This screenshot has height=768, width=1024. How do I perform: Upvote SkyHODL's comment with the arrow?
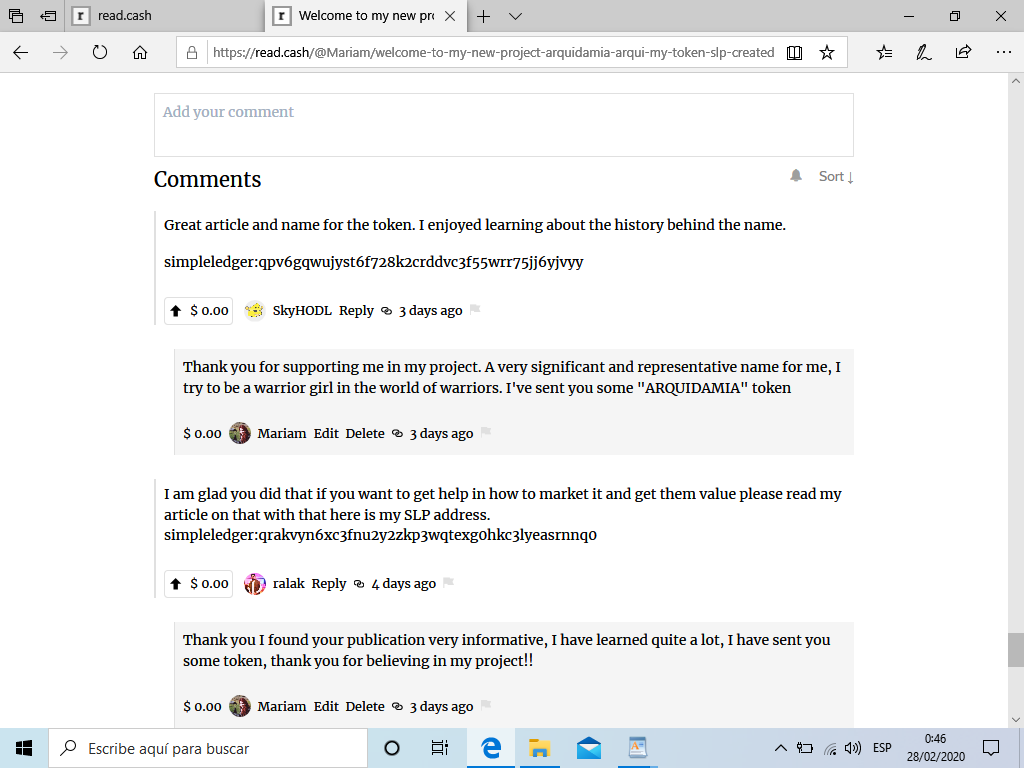176,311
